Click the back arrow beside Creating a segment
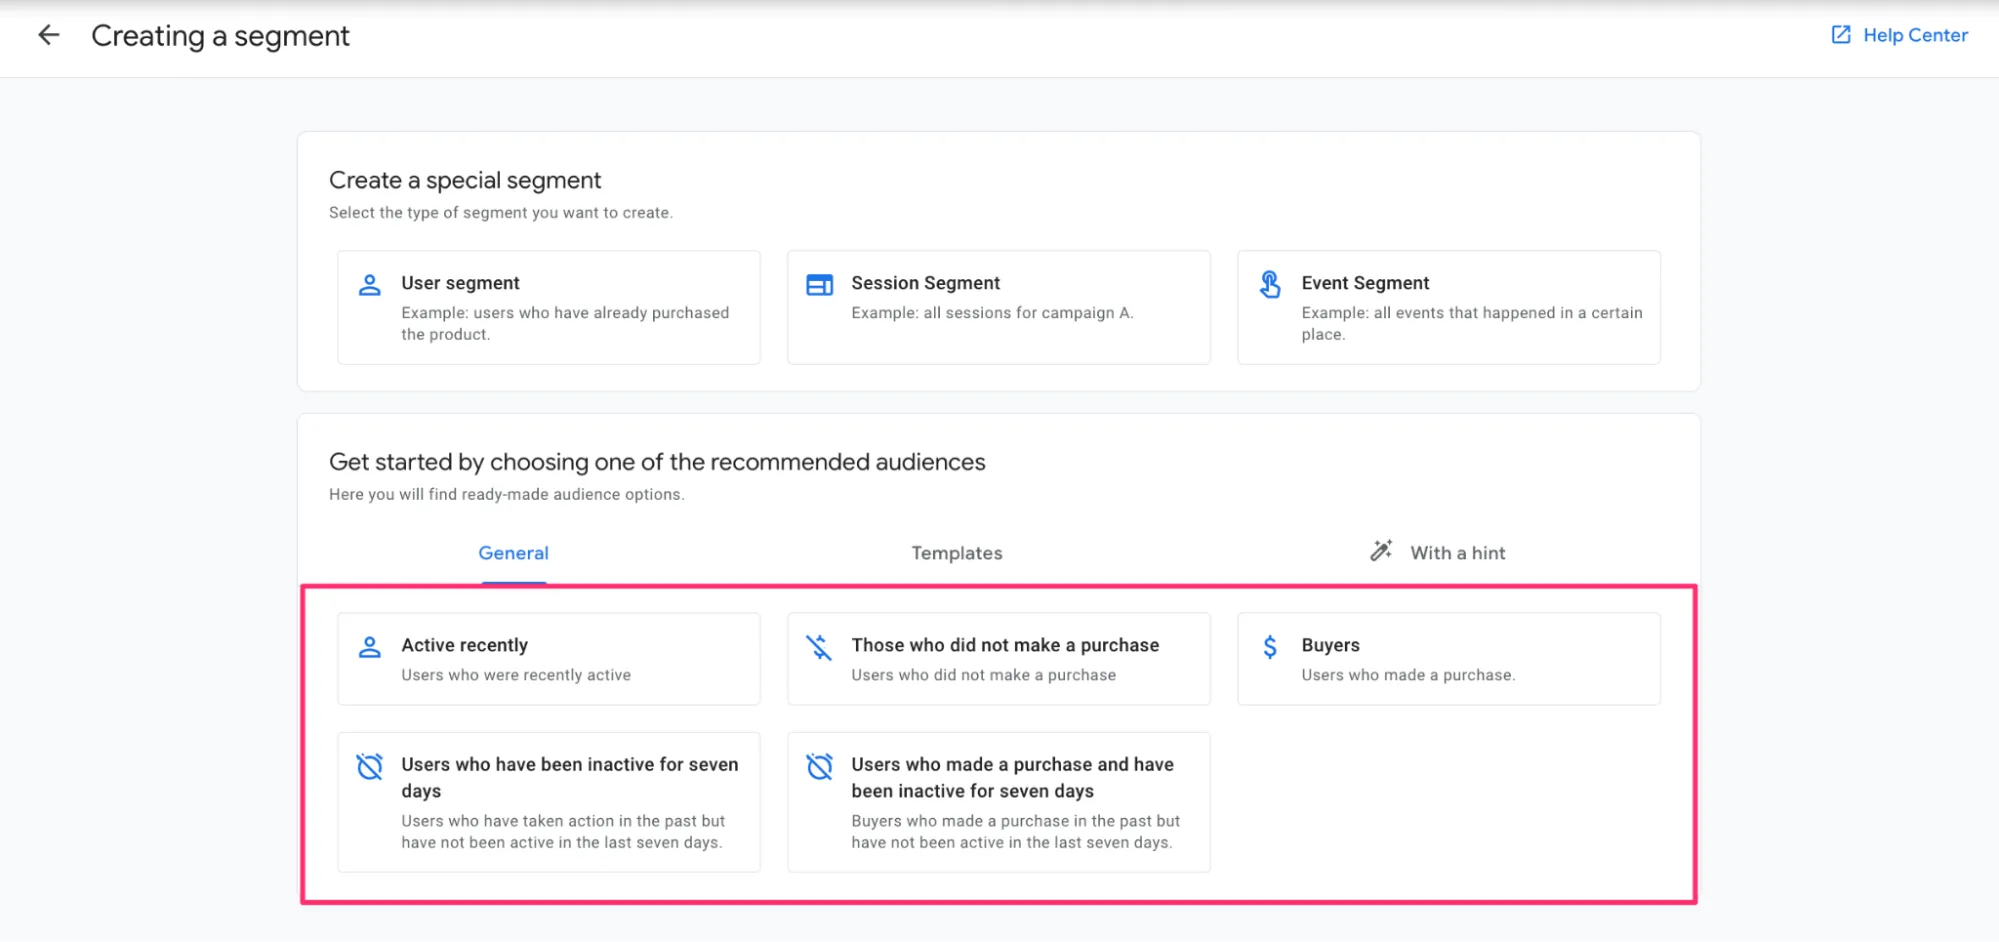 tap(48, 35)
